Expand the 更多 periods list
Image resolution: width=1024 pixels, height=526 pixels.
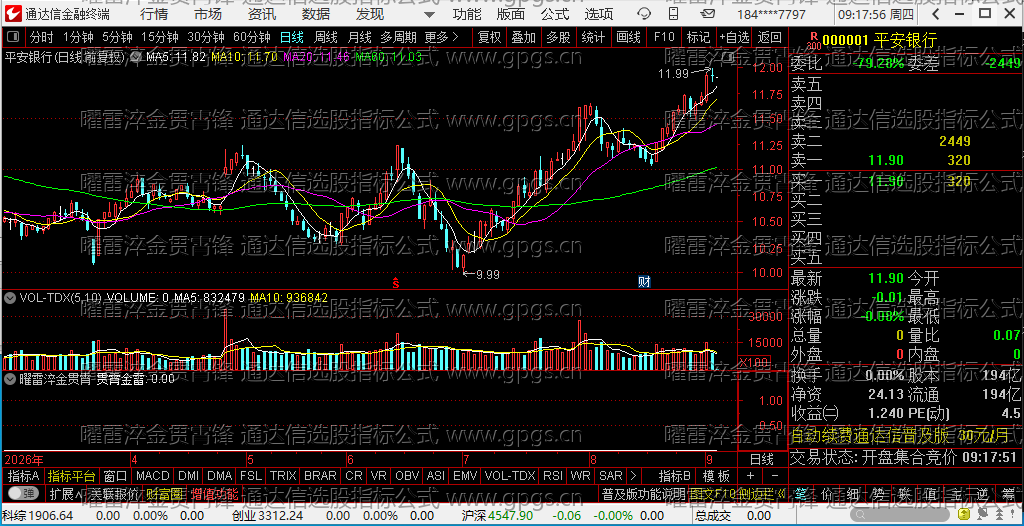(441, 37)
